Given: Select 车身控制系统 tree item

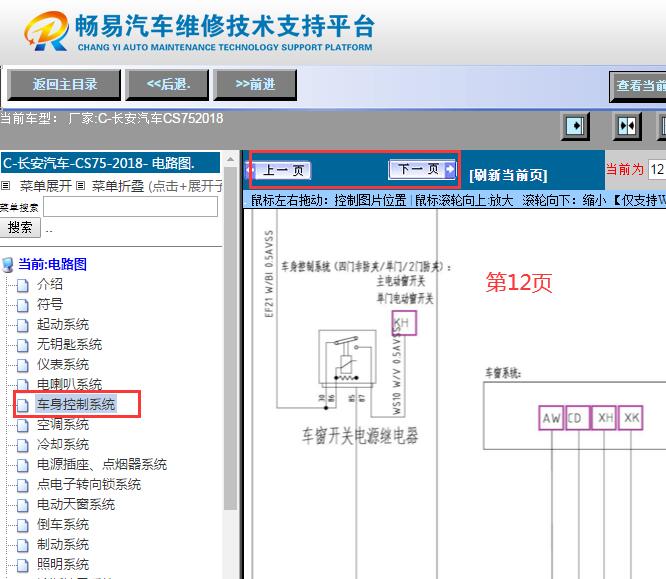Looking at the screenshot, I should (x=76, y=404).
